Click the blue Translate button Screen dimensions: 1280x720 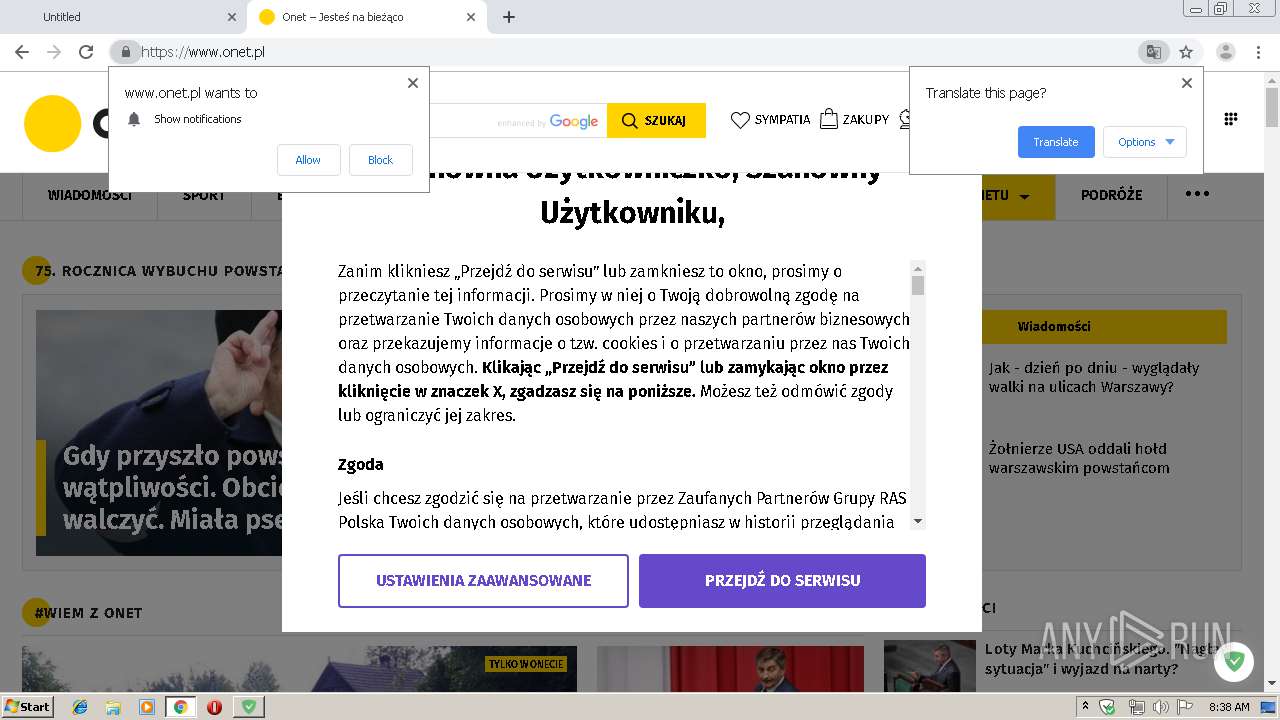click(x=1056, y=142)
